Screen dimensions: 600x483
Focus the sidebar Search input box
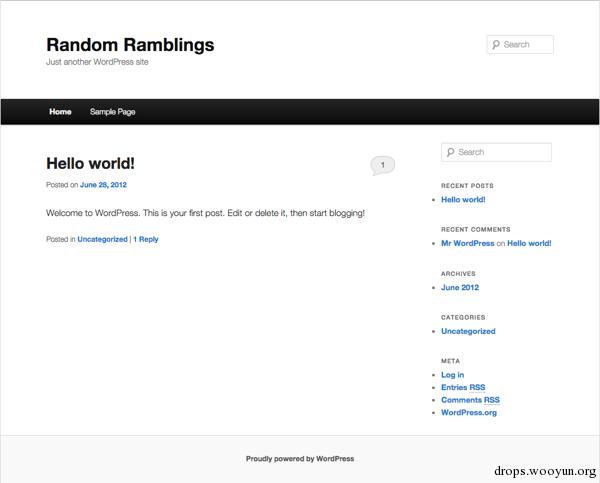496,152
